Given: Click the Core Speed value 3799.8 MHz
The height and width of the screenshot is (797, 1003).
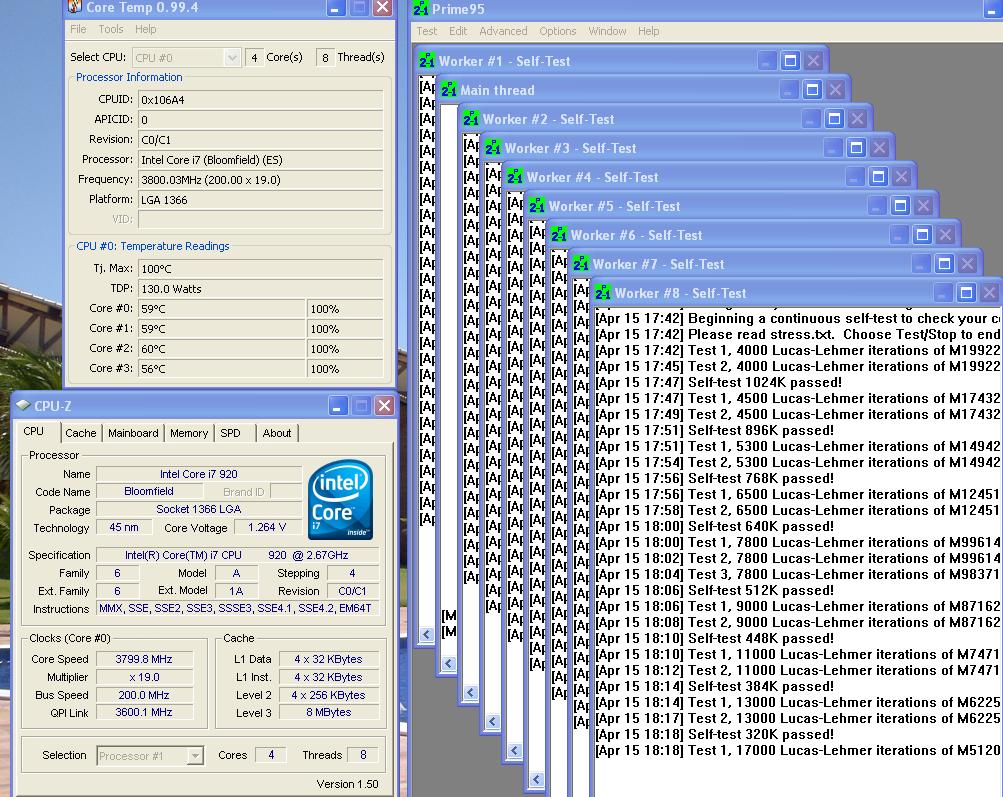Looking at the screenshot, I should coord(144,659).
